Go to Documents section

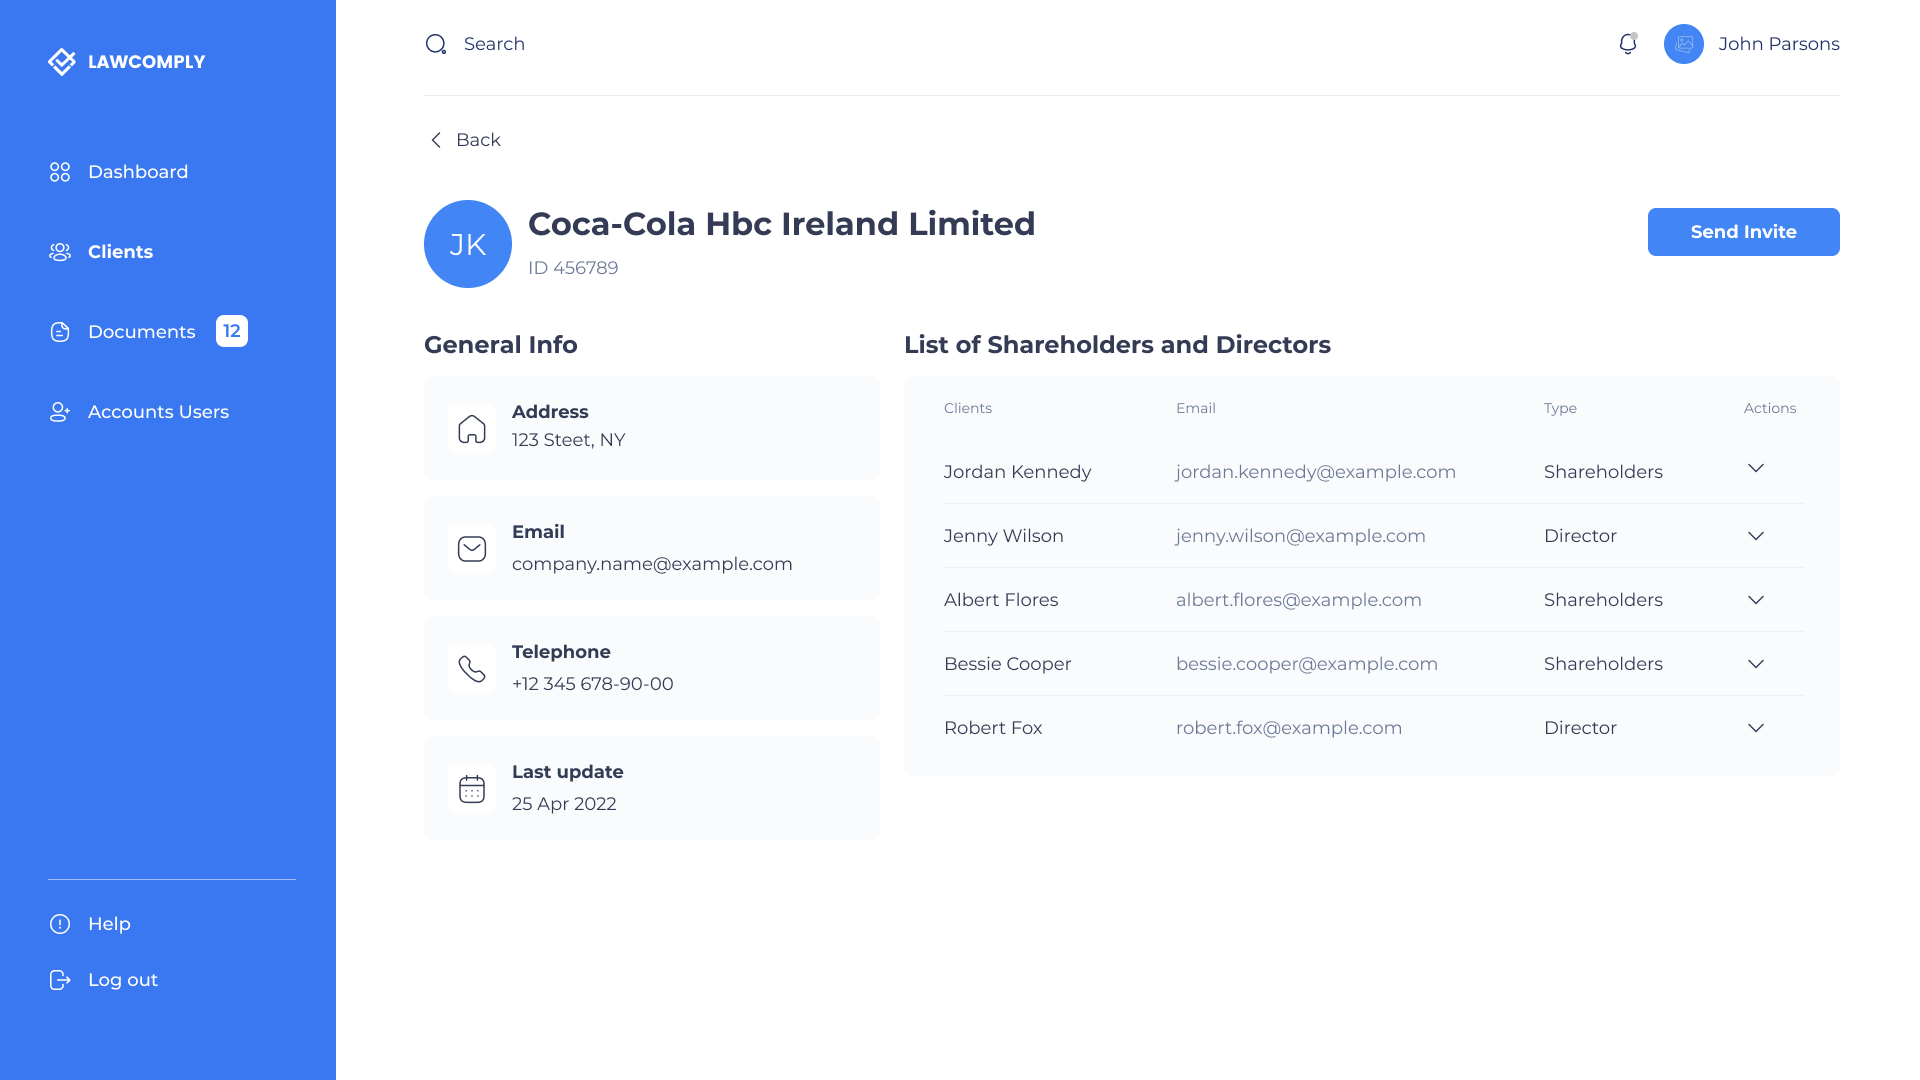click(142, 332)
